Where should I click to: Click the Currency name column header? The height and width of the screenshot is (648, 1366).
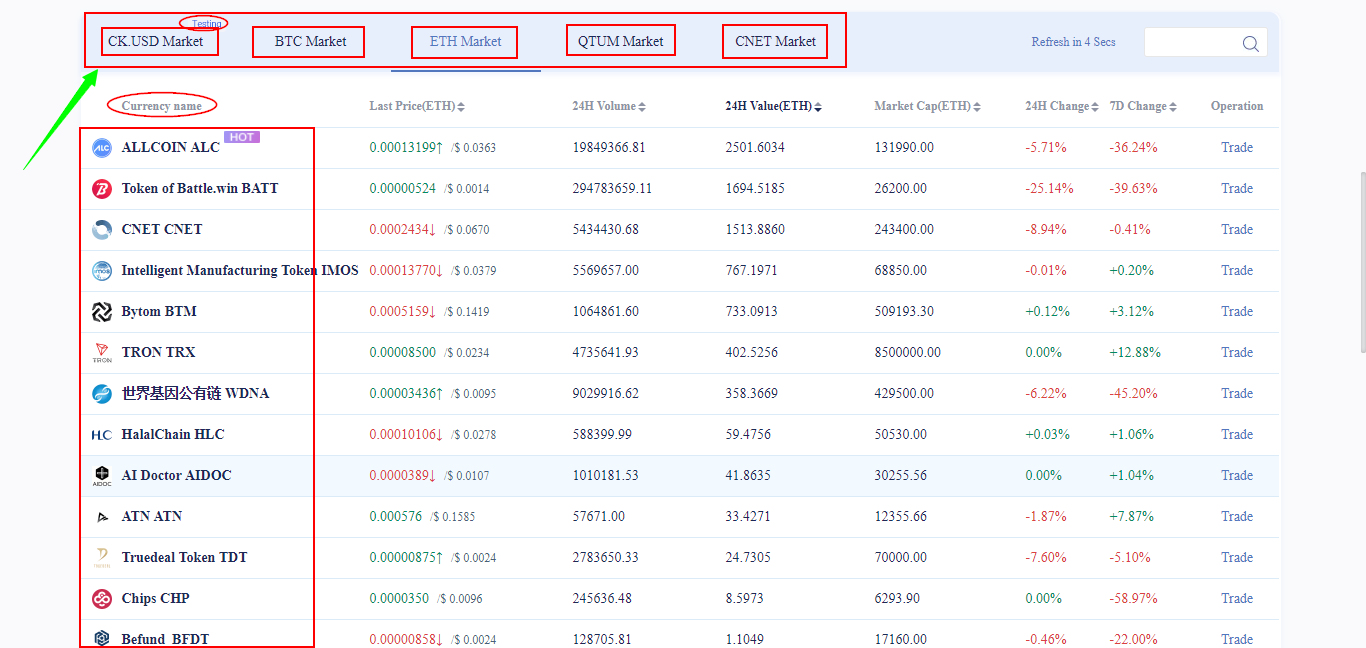click(161, 106)
